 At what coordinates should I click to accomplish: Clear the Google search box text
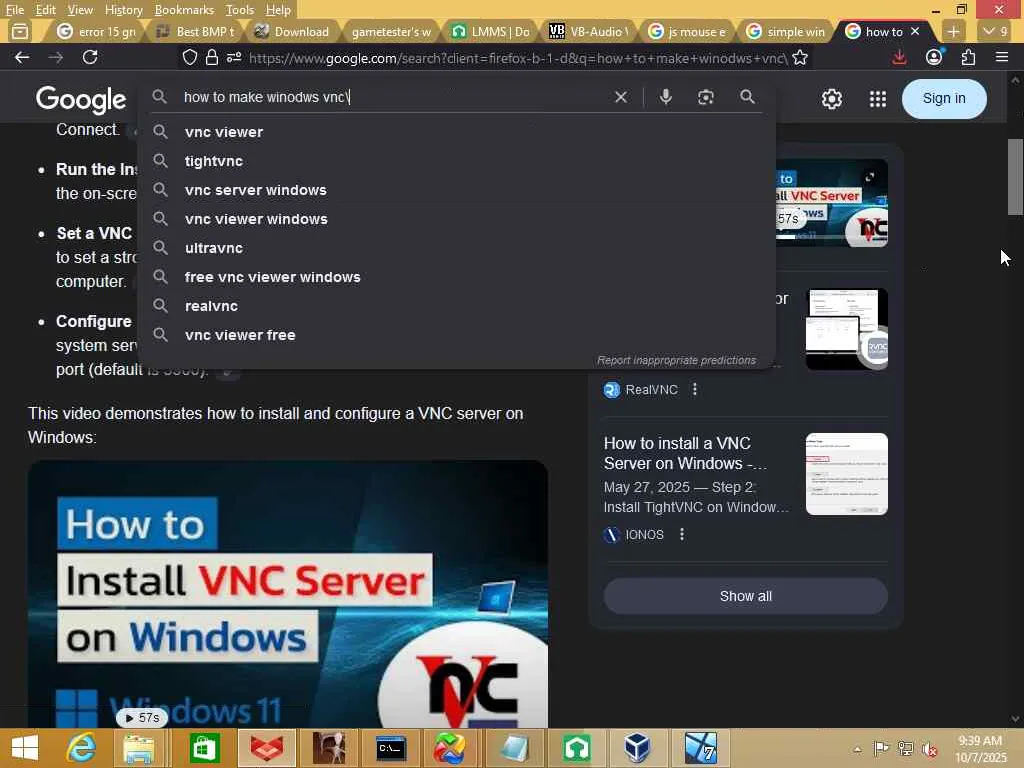621,97
